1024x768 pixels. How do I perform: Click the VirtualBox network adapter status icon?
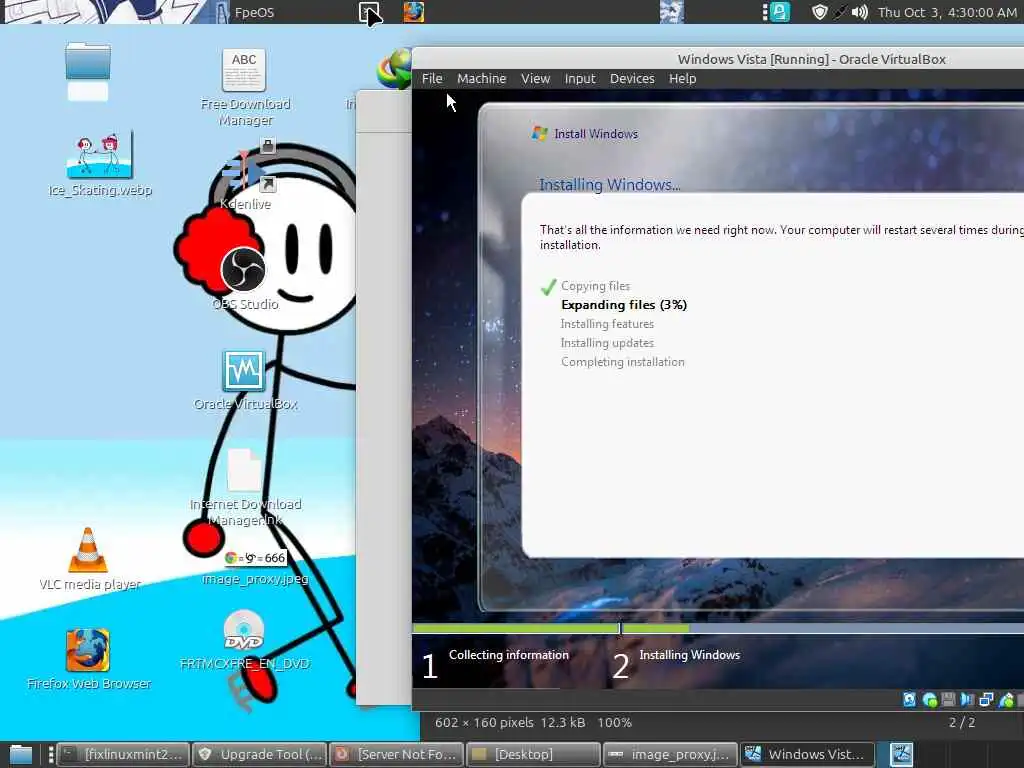[x=986, y=700]
